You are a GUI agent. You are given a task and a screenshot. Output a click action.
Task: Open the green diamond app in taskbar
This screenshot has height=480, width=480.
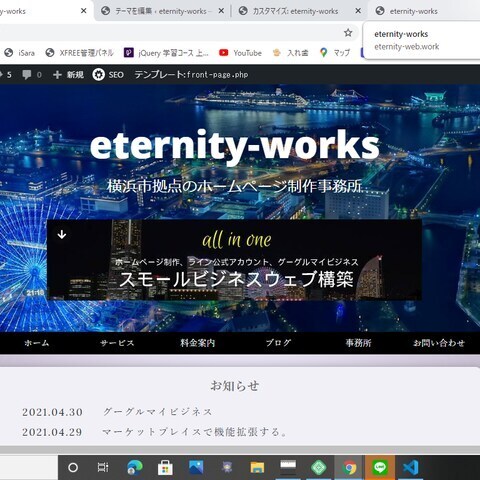(x=319, y=467)
